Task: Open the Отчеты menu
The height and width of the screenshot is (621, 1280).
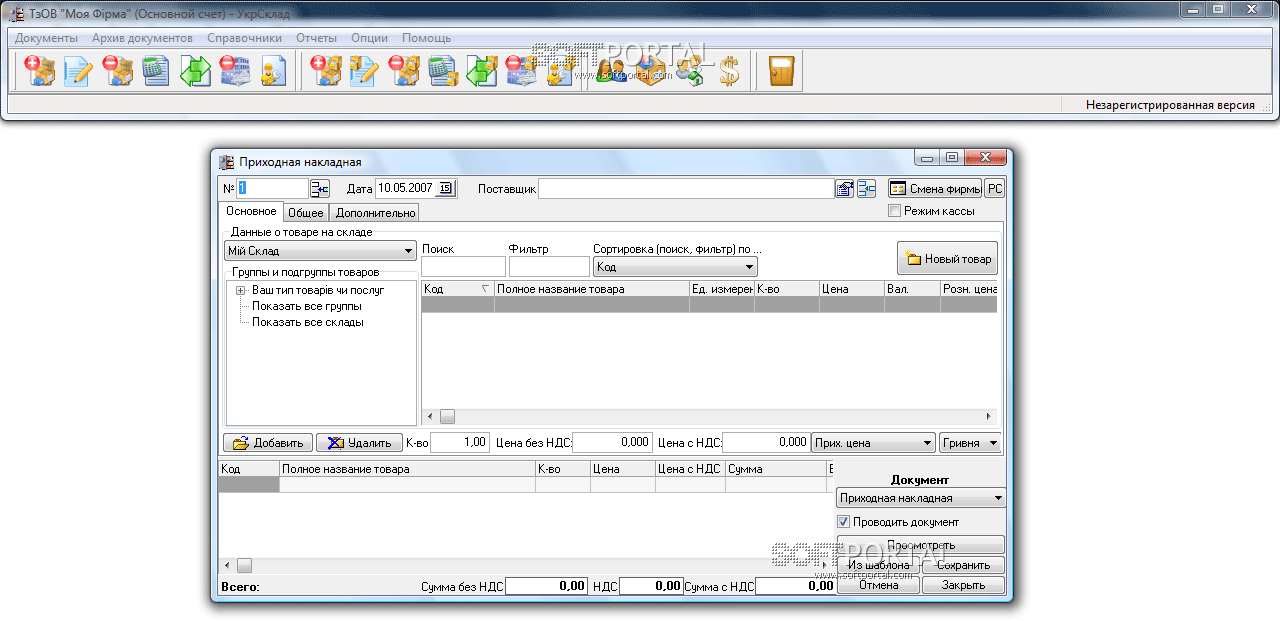Action: click(316, 38)
